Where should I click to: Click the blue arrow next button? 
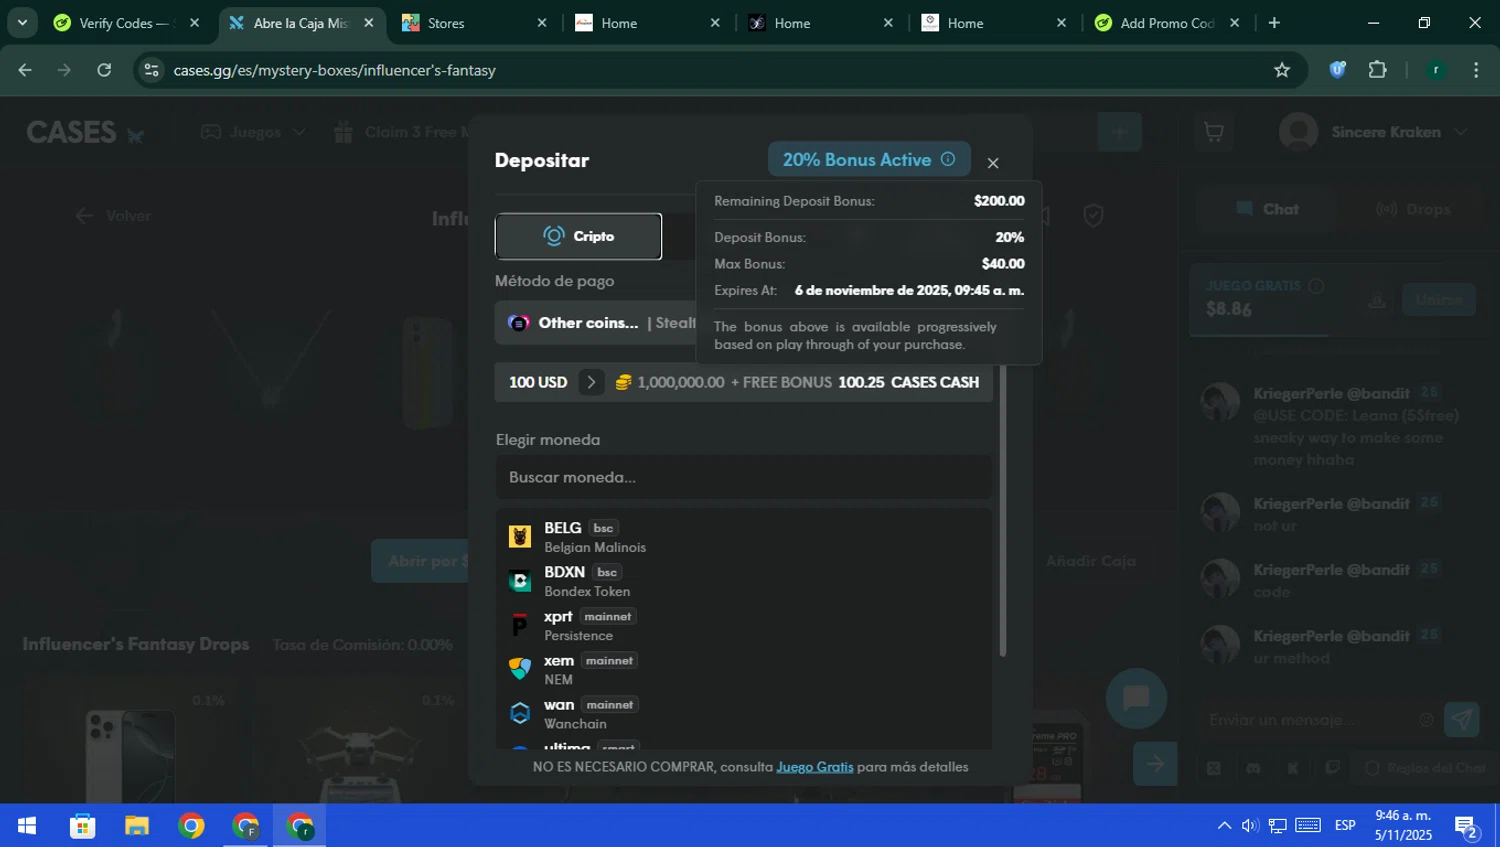point(1155,764)
